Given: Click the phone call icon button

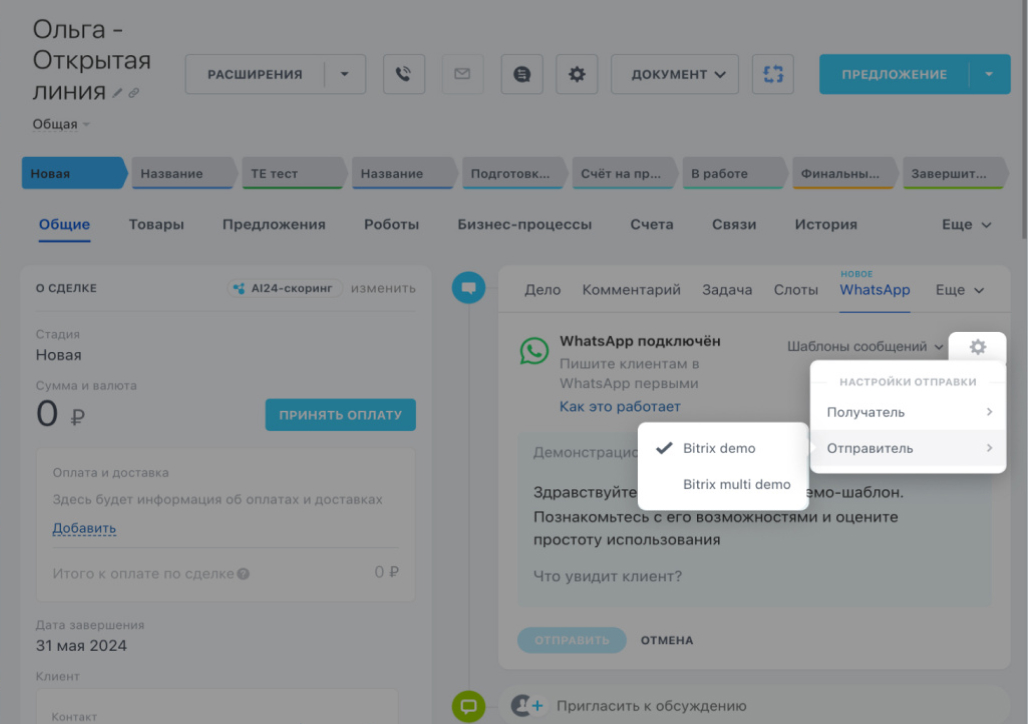Looking at the screenshot, I should click(x=404, y=74).
